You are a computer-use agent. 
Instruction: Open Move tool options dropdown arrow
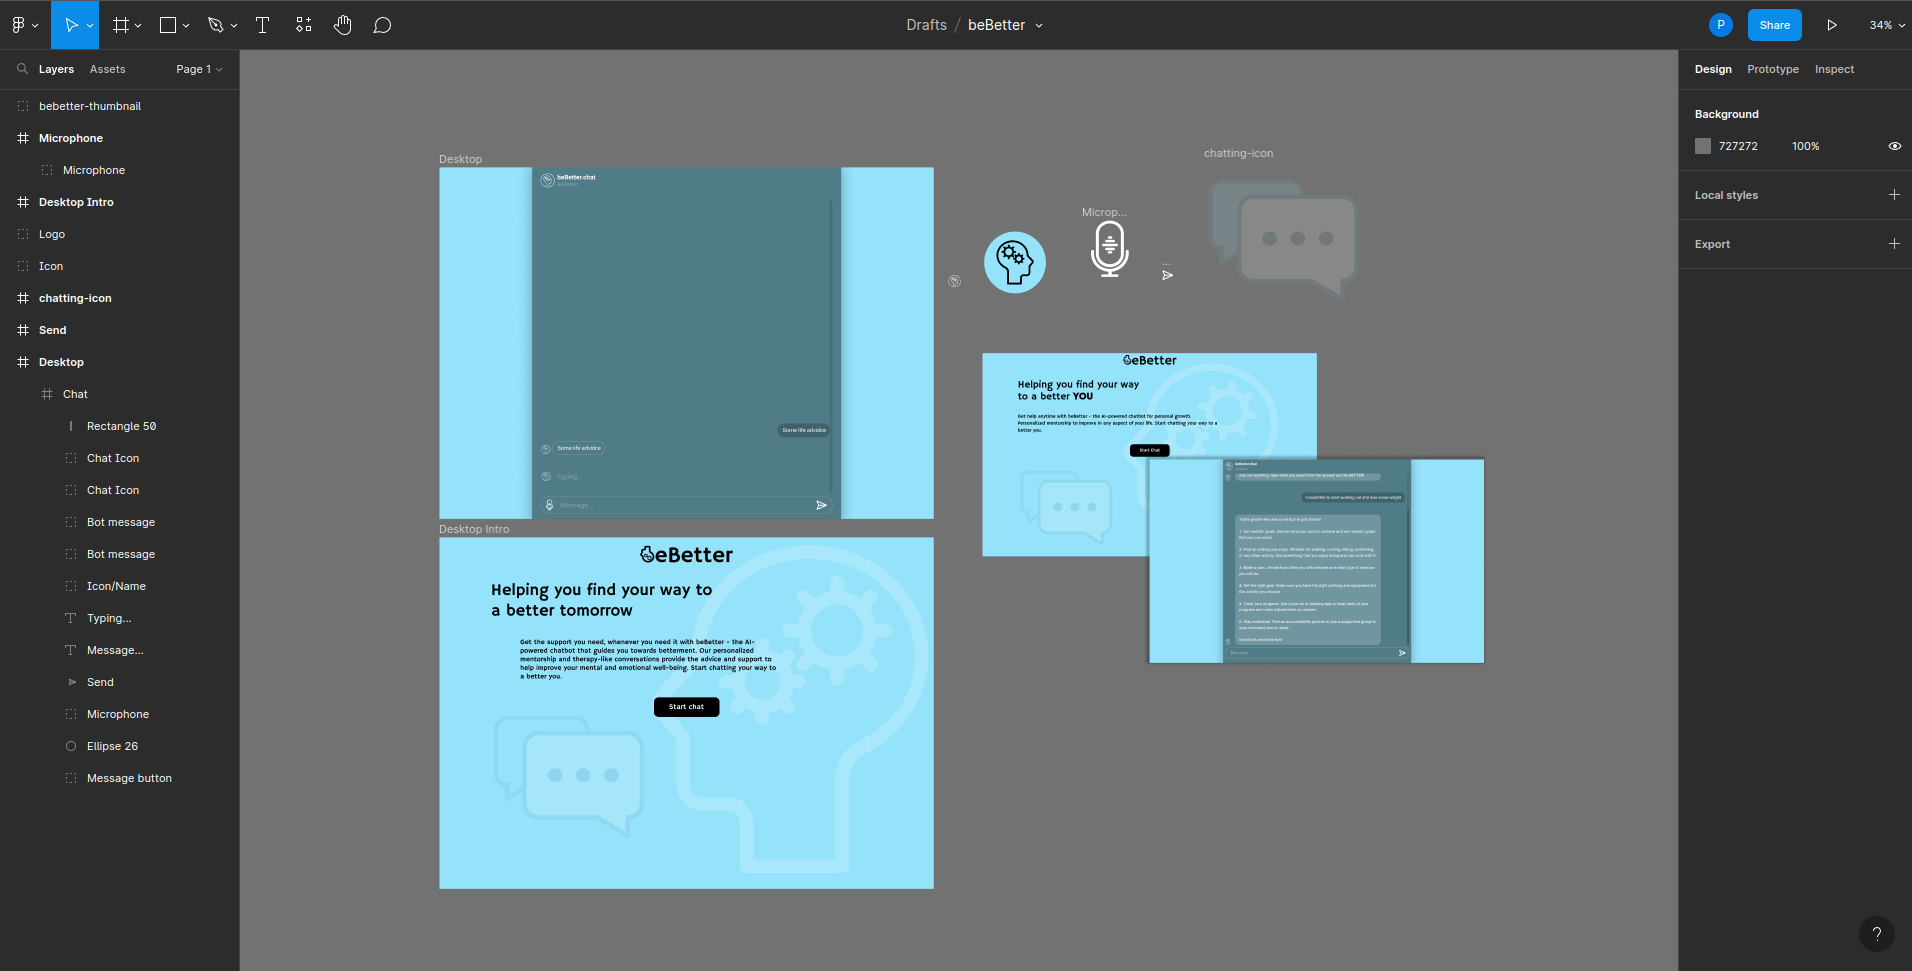point(90,25)
